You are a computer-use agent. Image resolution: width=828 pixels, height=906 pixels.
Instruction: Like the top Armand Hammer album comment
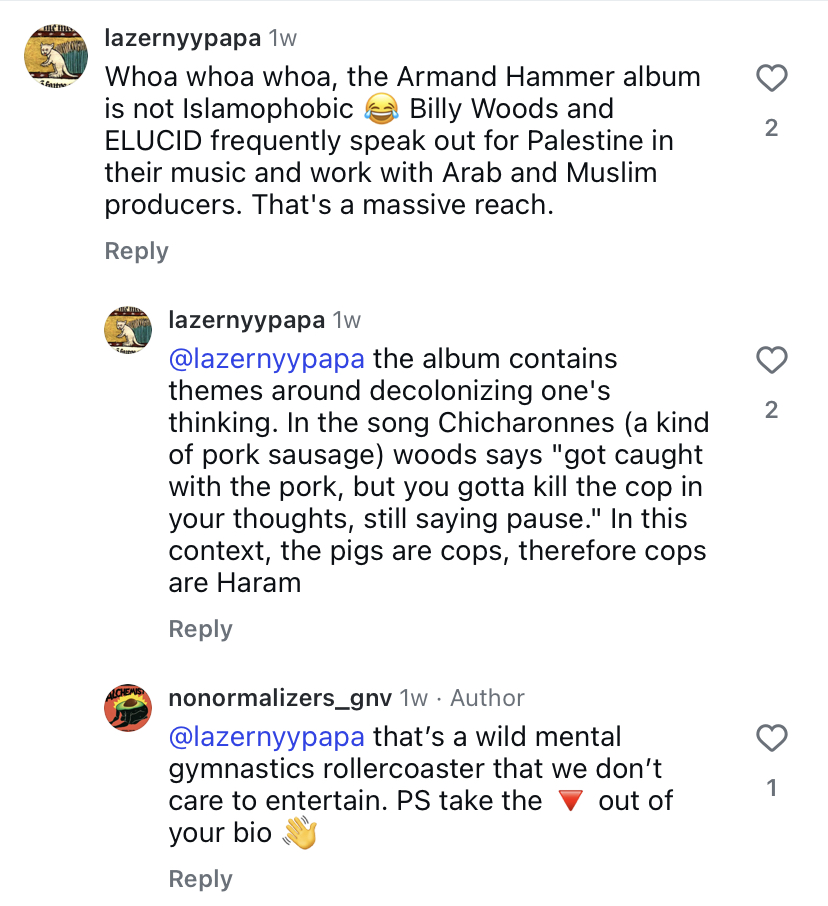[x=771, y=78]
